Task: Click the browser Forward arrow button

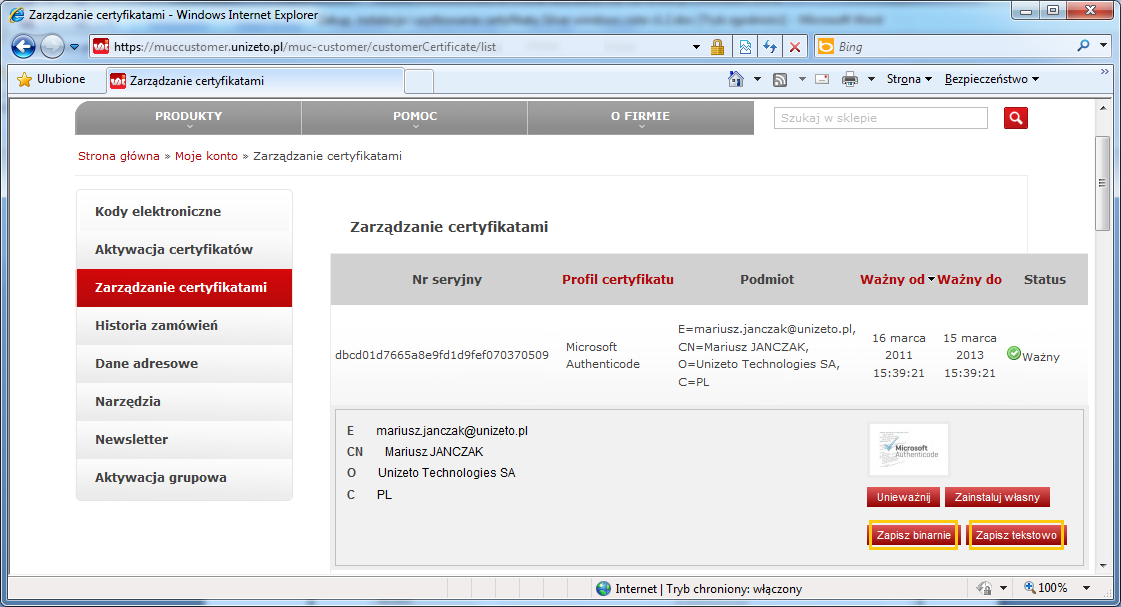Action: coord(52,47)
